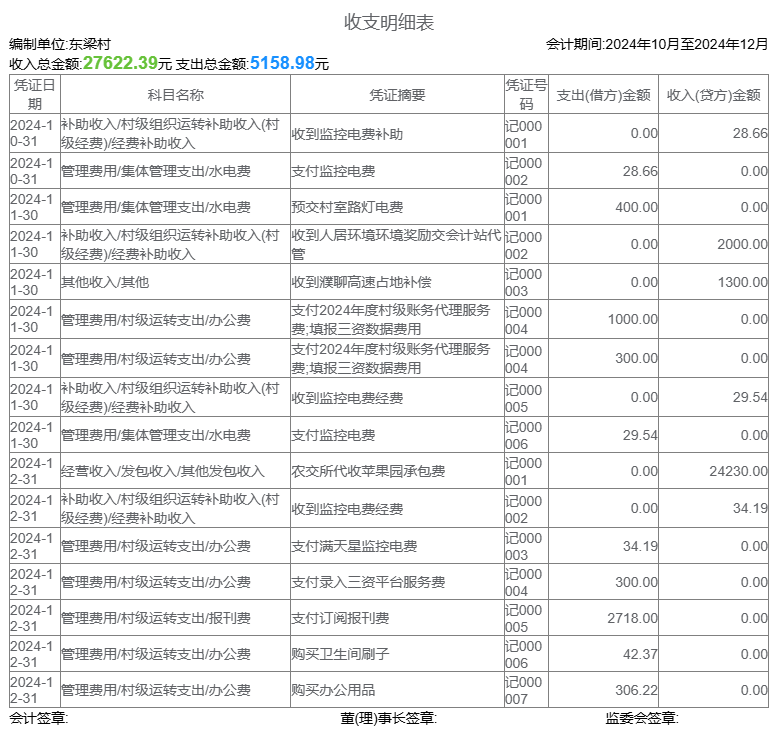
Task: Select the 支付订阅报刊费 summary cell
Action: 339,618
